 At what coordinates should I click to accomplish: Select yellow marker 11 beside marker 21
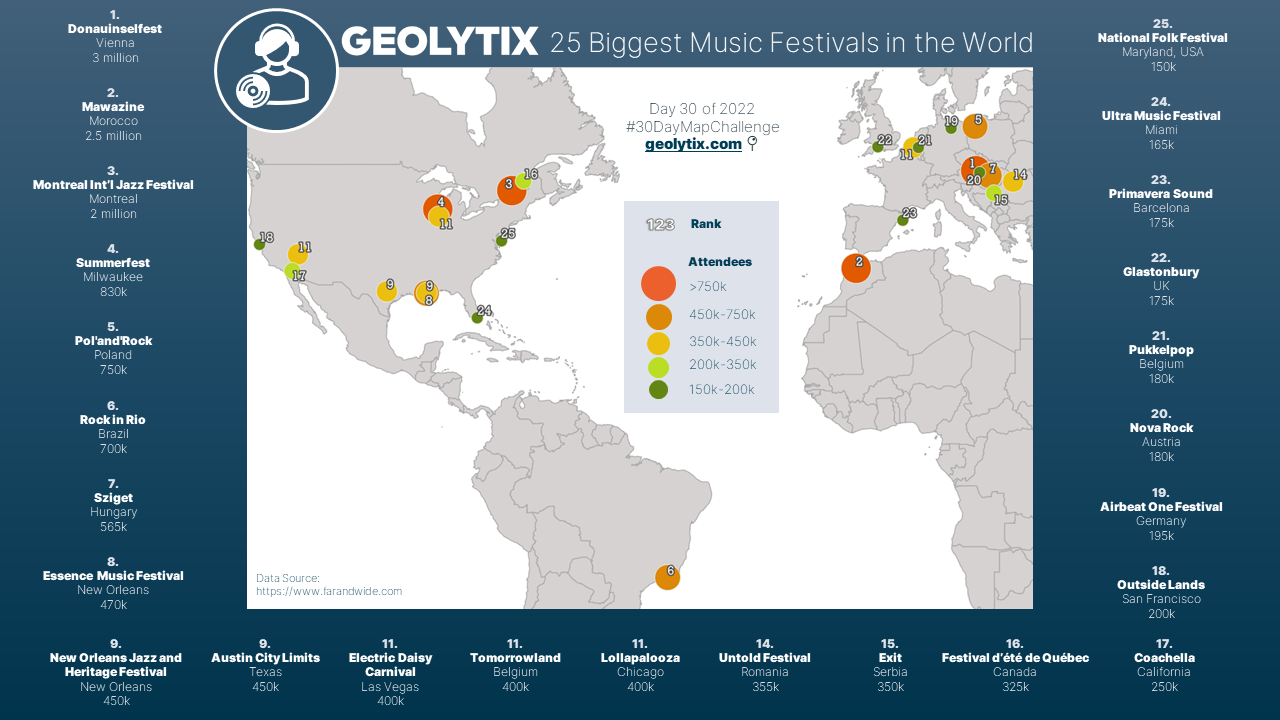911,148
